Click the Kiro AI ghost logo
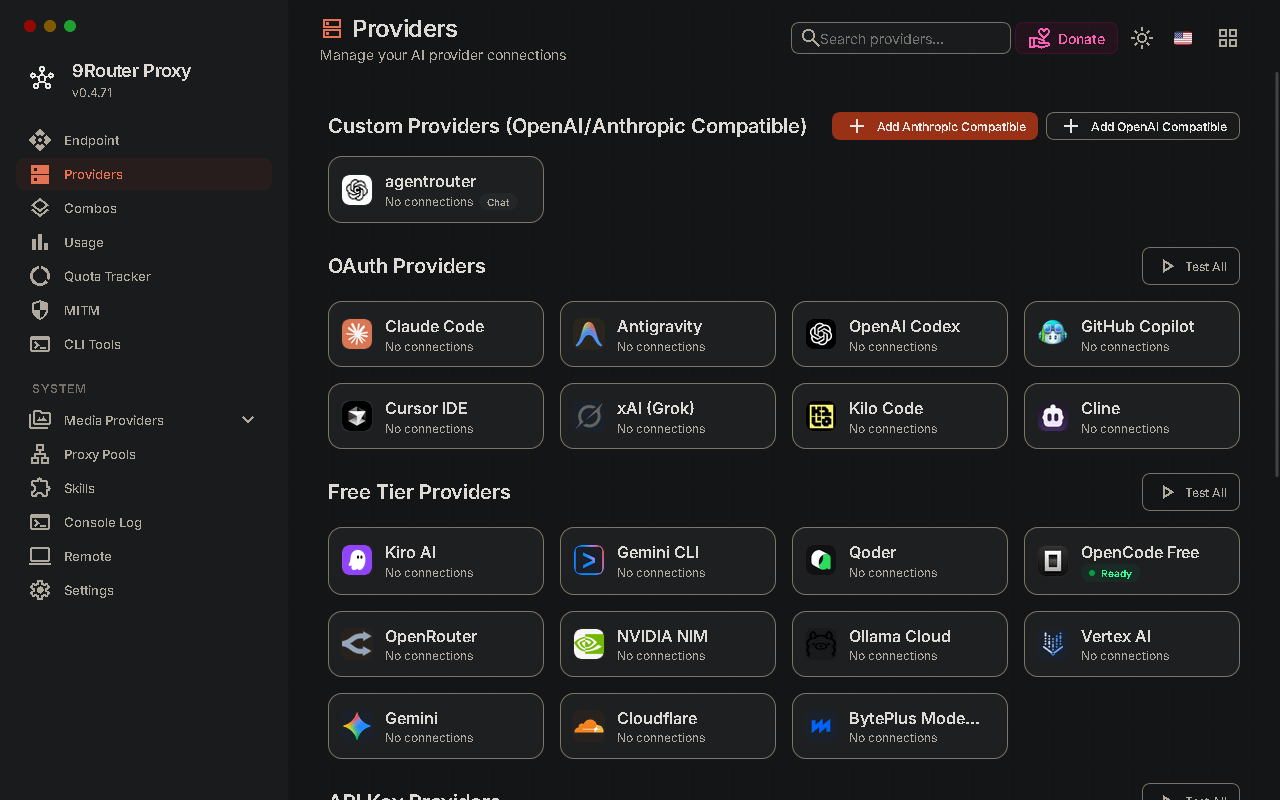 tap(357, 560)
